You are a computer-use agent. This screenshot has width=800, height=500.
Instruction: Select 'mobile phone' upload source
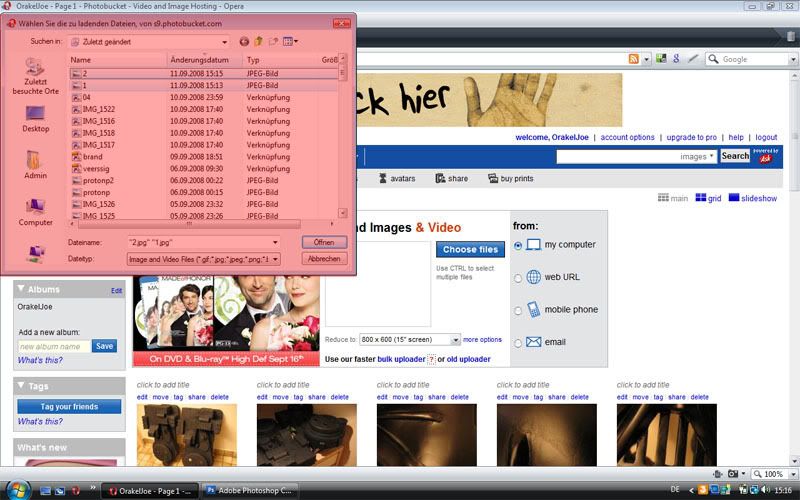click(x=518, y=311)
